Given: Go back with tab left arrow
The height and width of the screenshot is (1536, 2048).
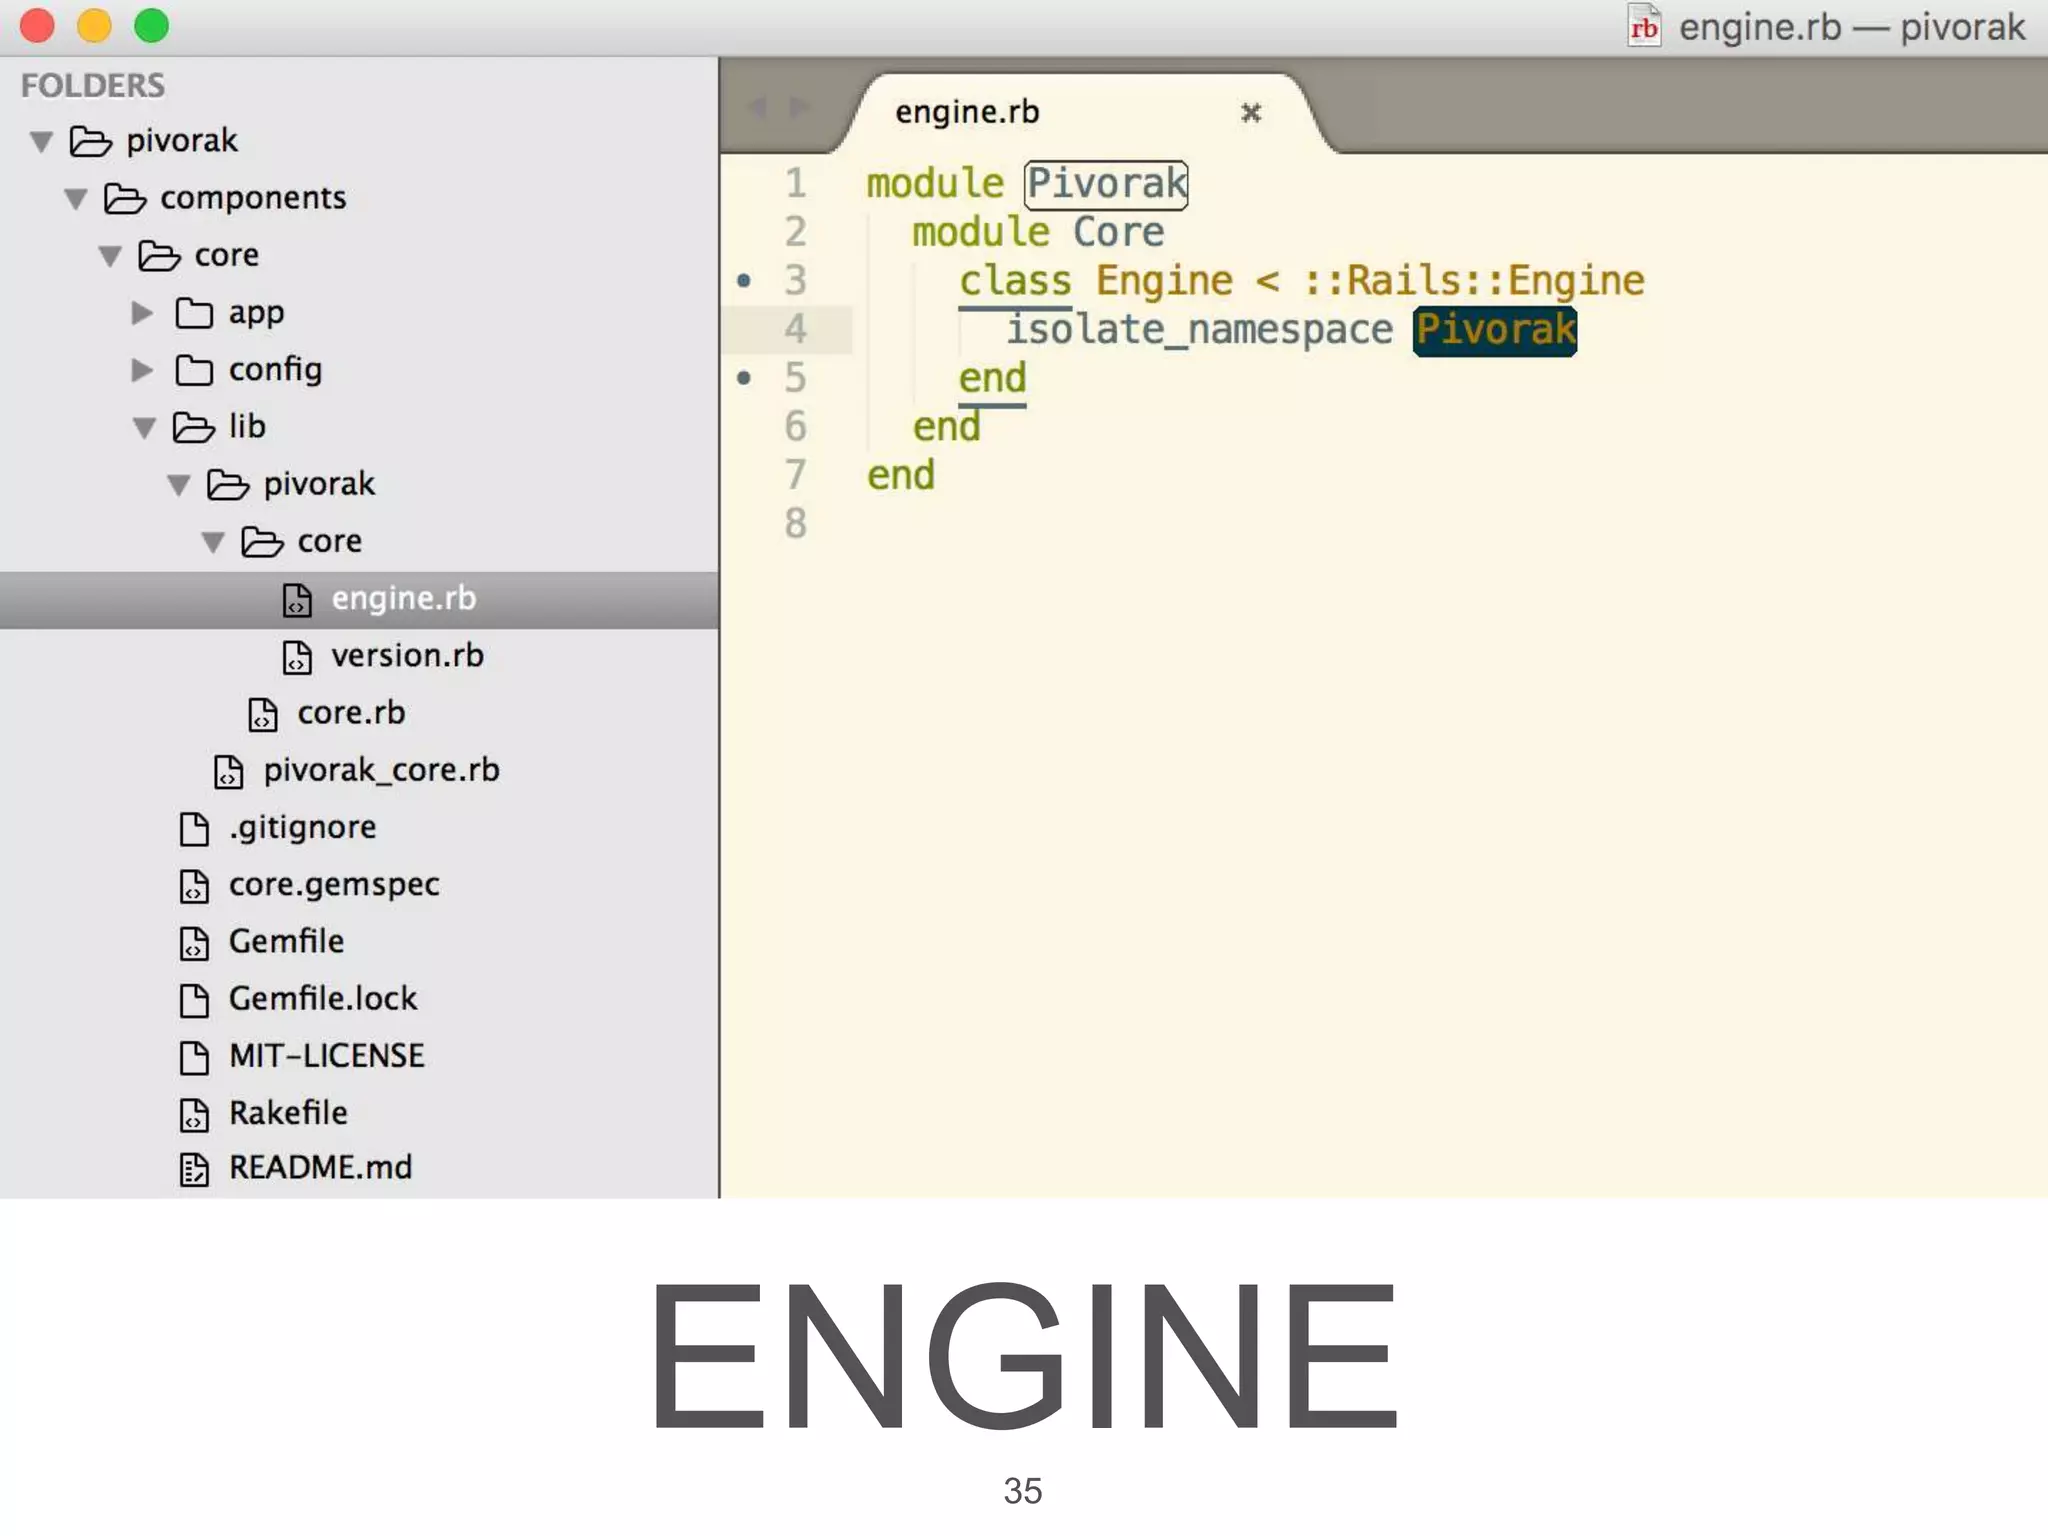Looking at the screenshot, I should (758, 107).
